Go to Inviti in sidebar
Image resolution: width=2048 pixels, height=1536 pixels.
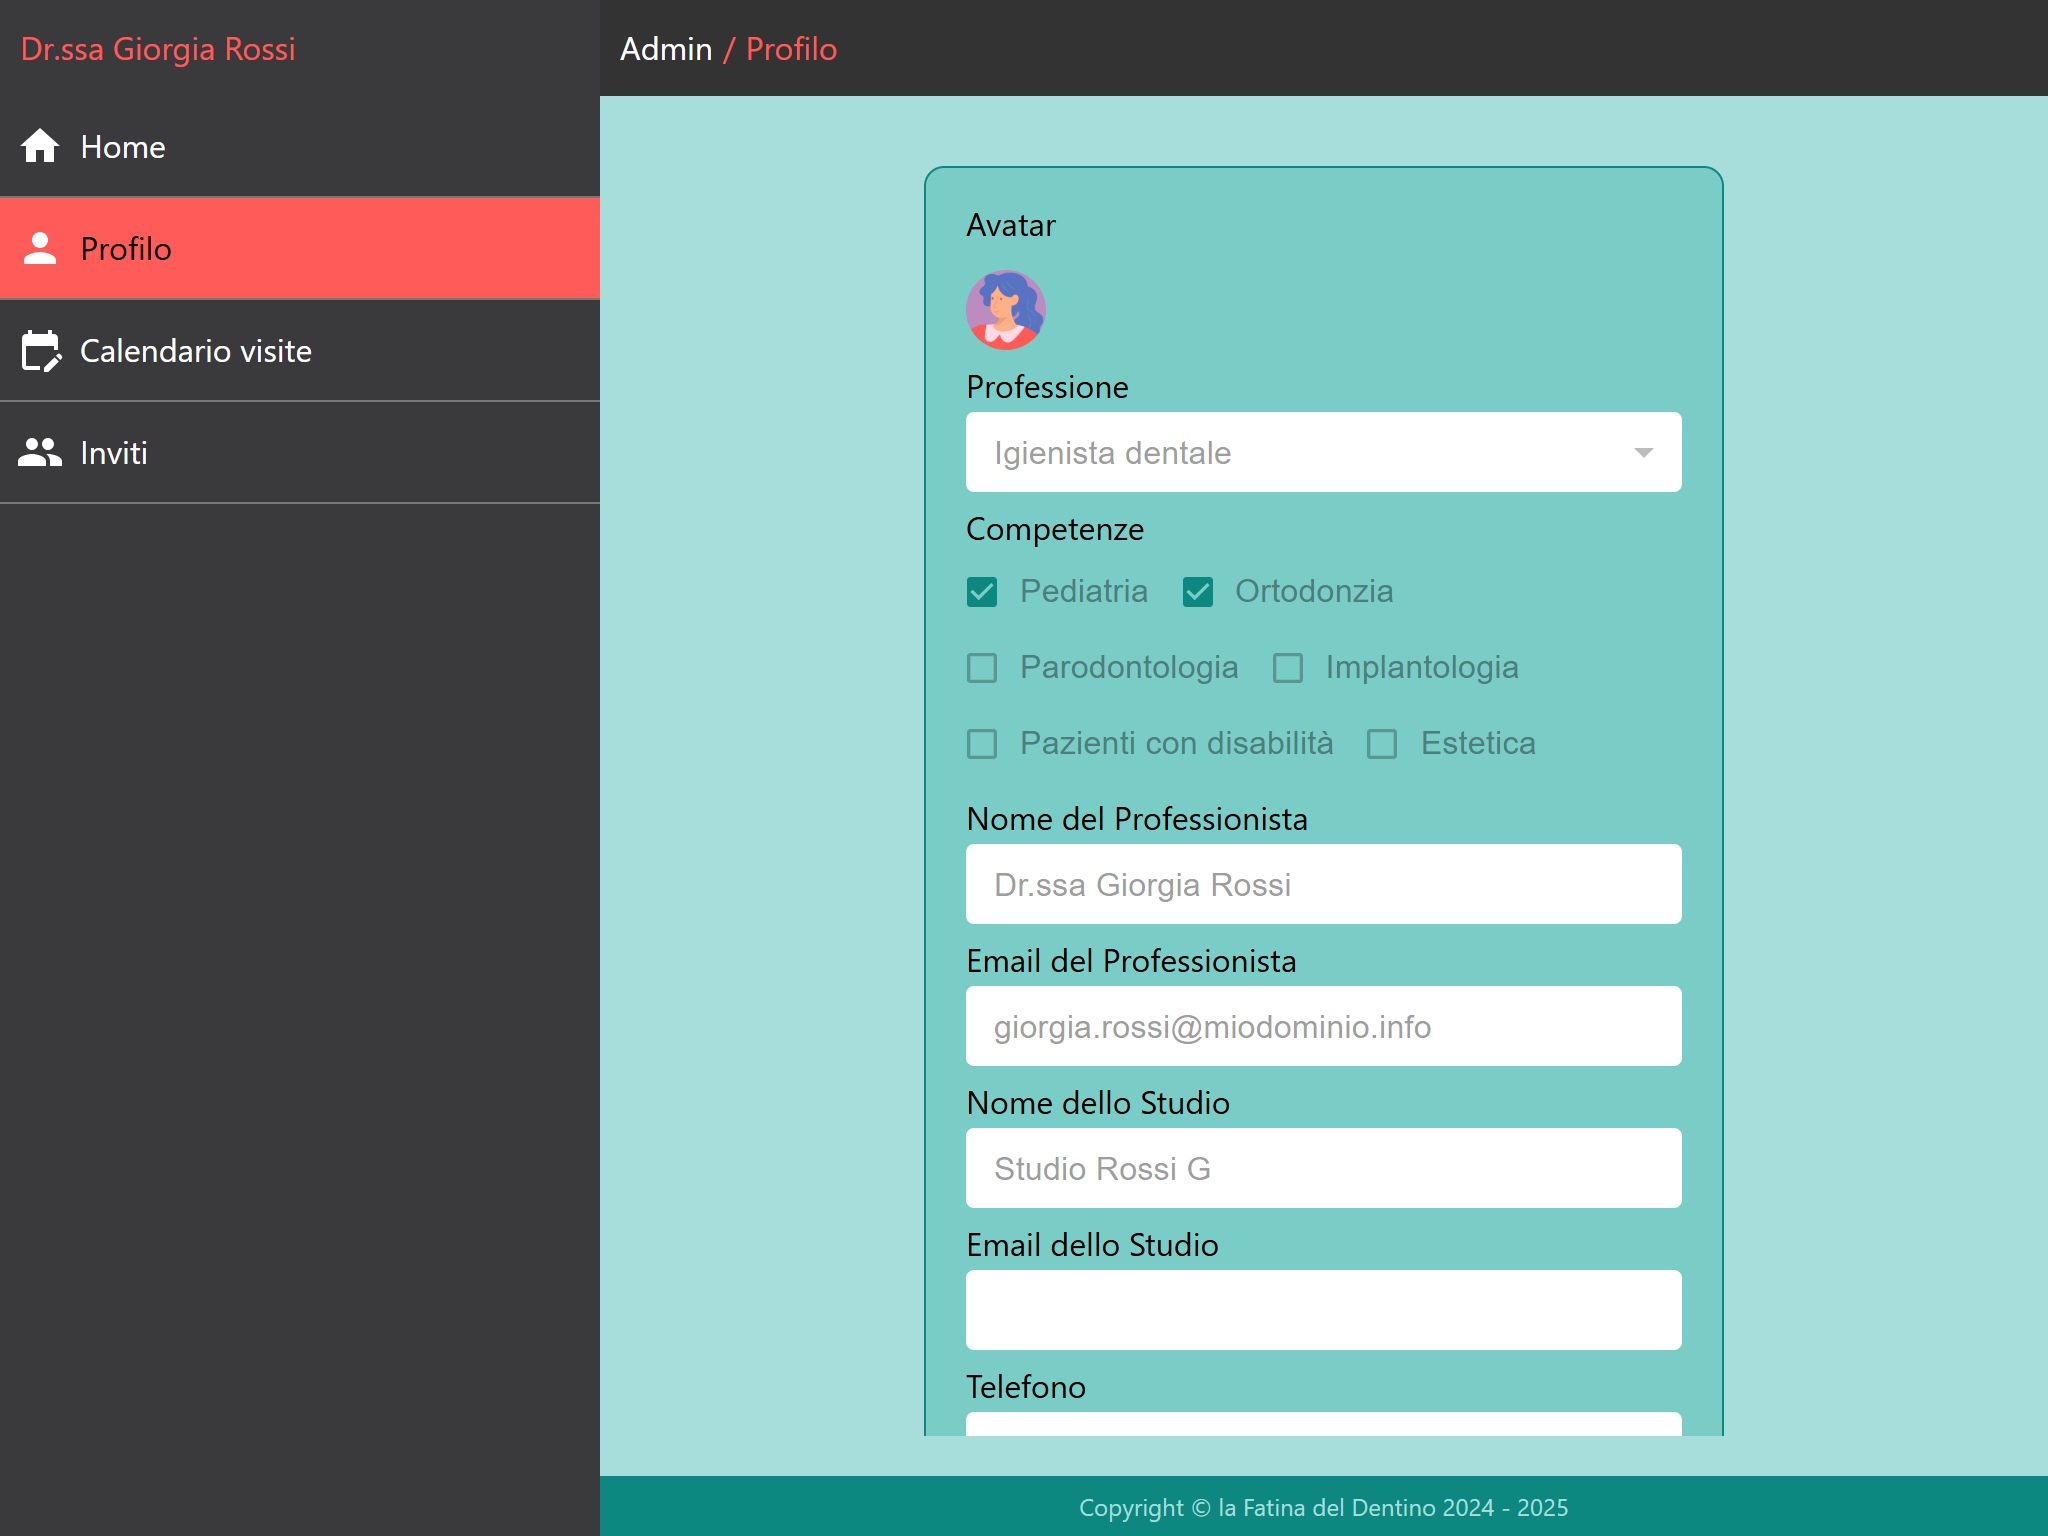pyautogui.click(x=114, y=453)
